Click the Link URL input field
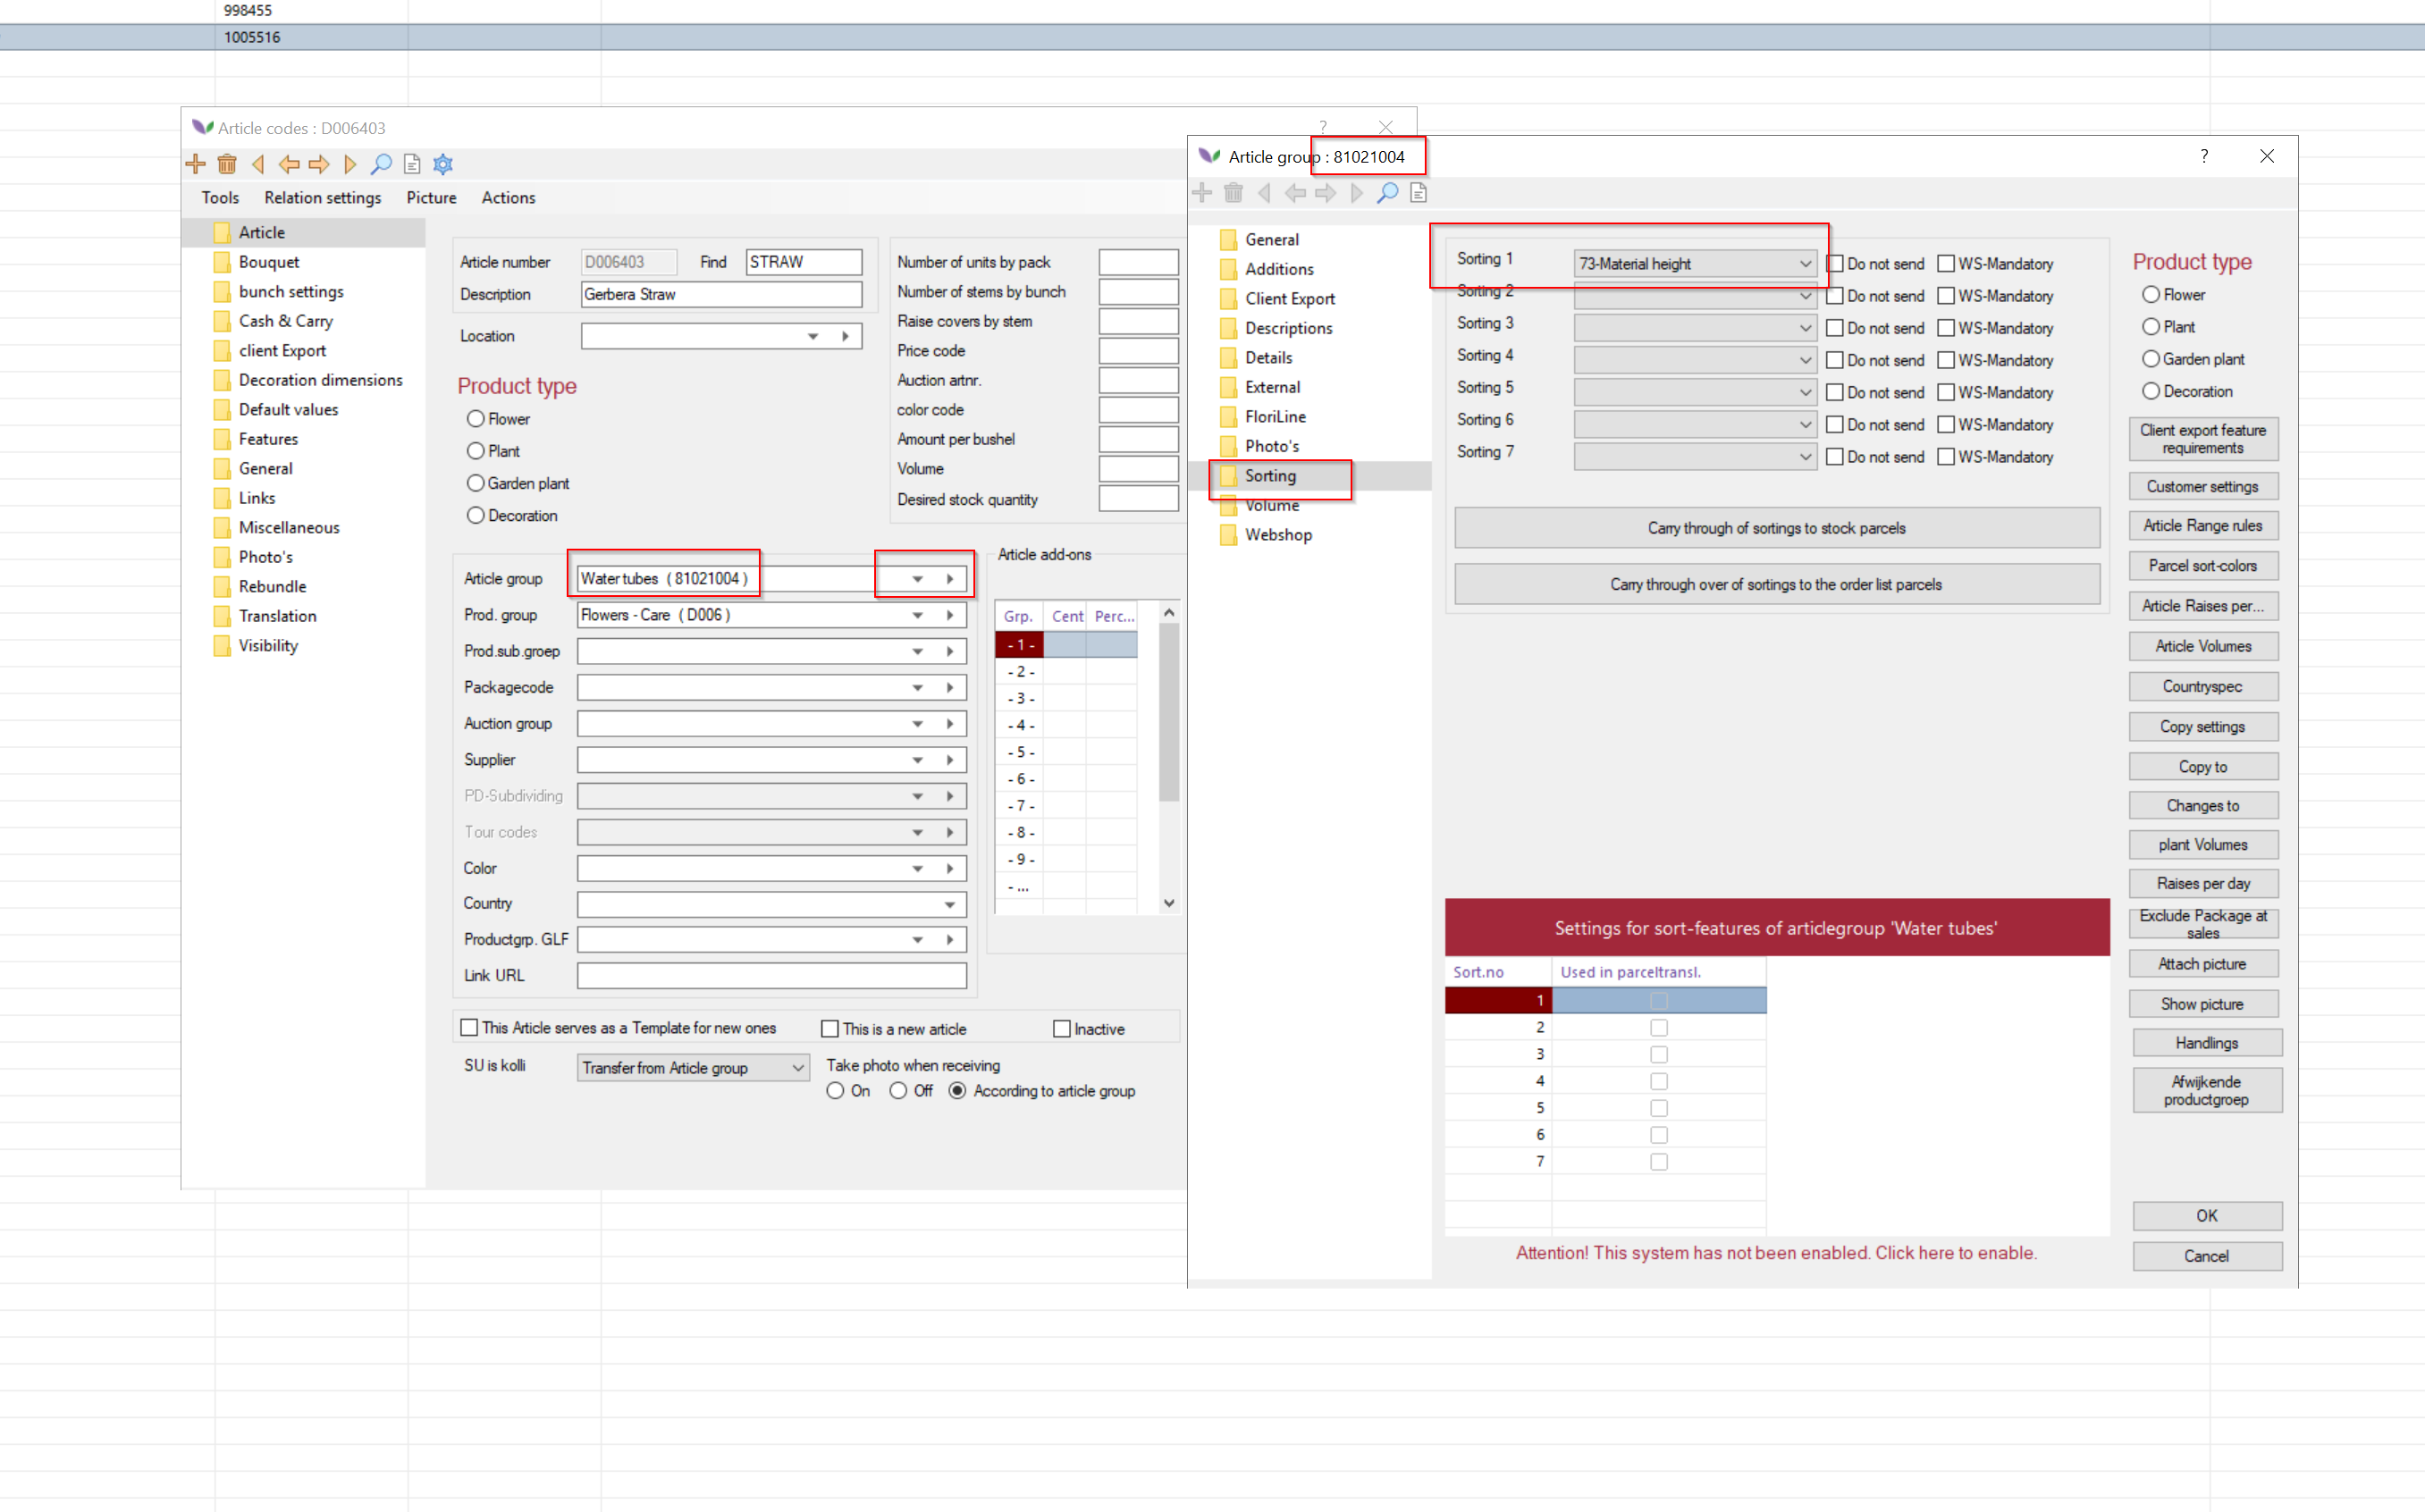Screen dimensions: 2425x1512 771,976
